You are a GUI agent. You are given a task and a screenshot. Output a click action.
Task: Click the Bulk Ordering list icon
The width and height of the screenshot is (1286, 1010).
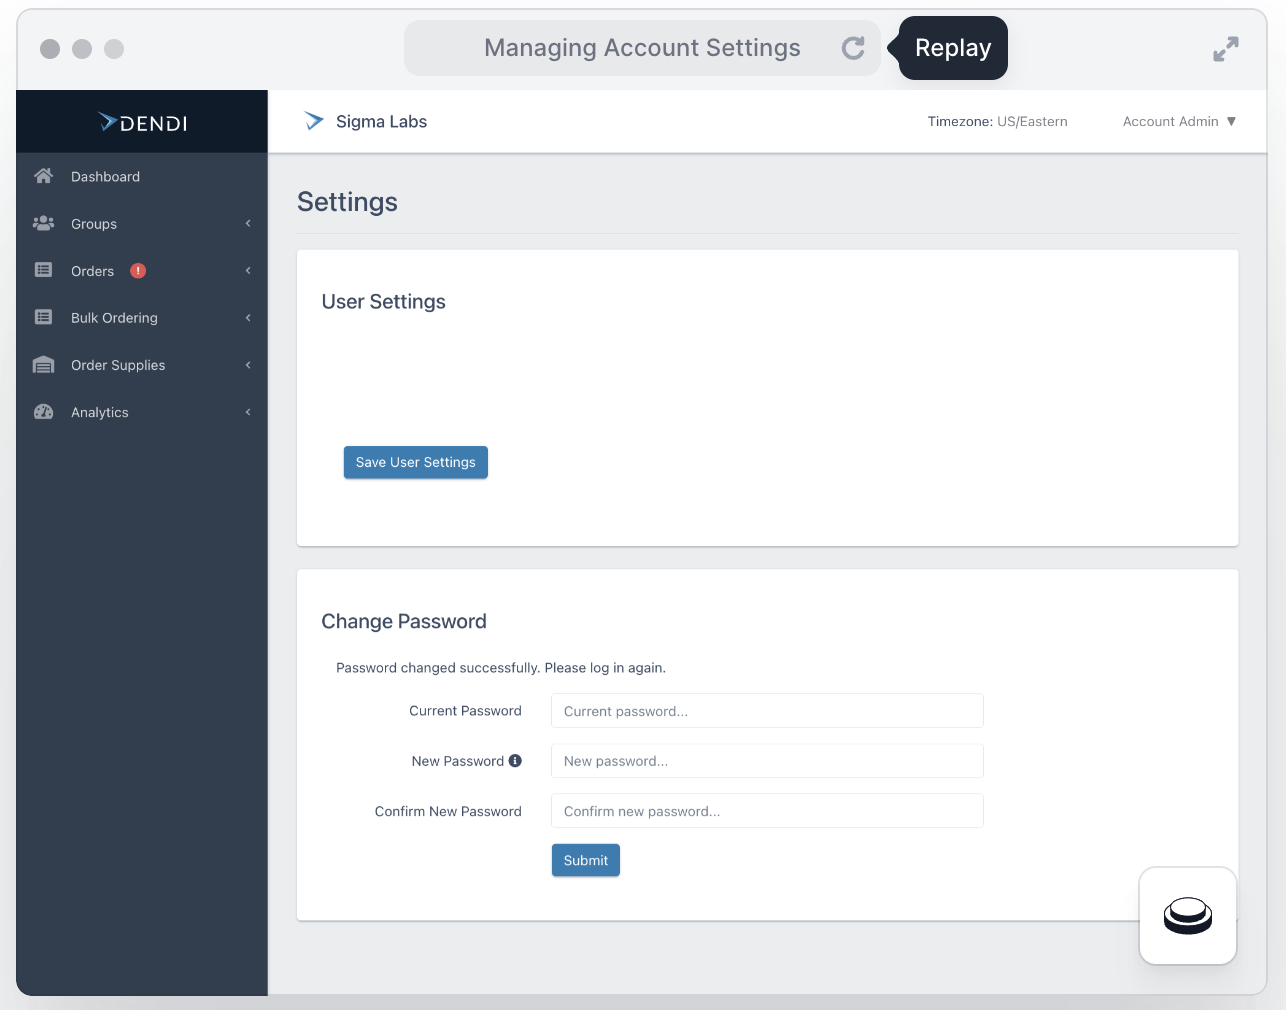point(43,317)
